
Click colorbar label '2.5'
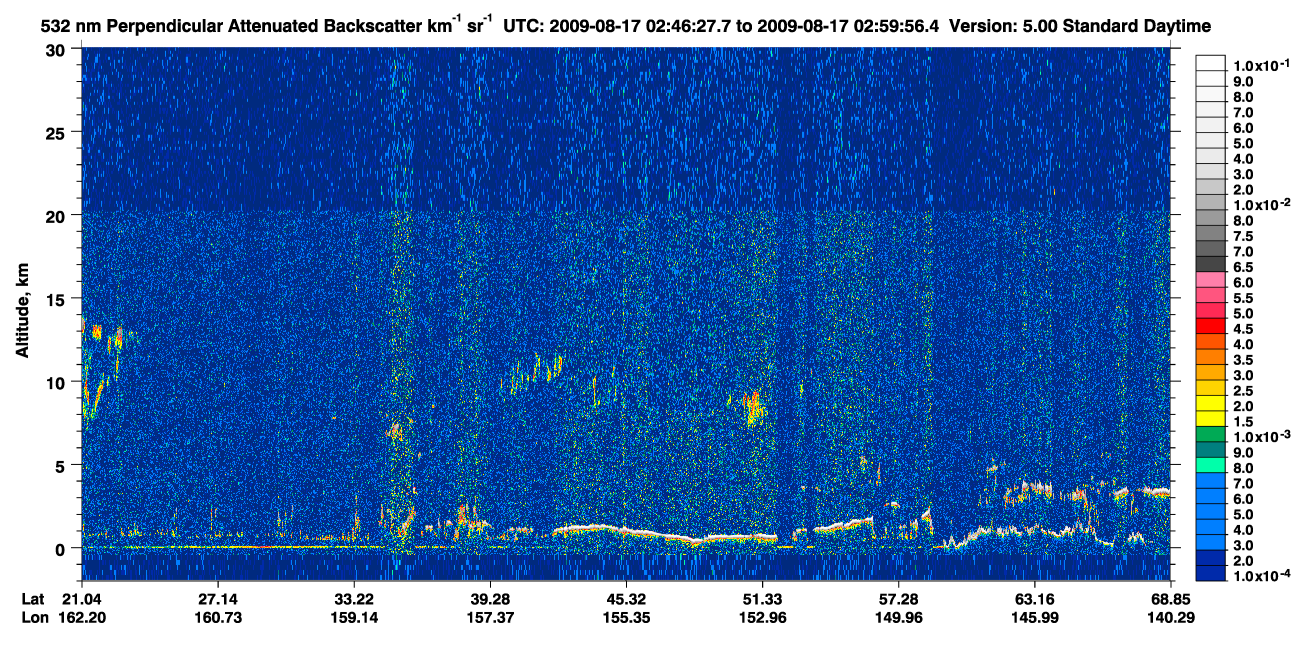(1243, 390)
